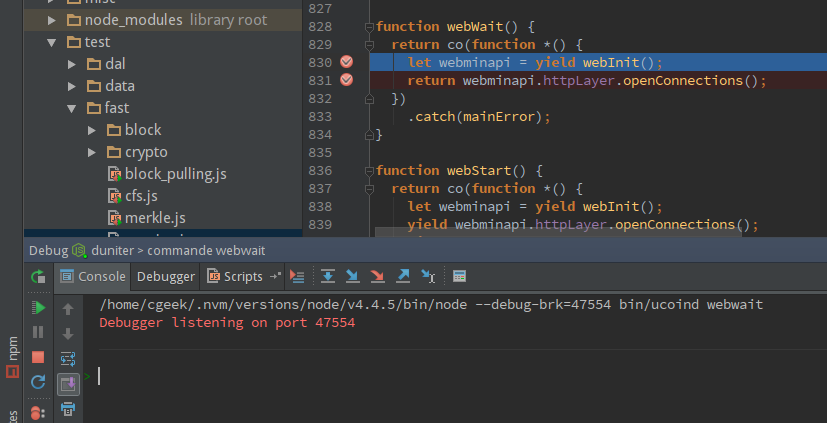Click the down arrow in console gutter

coord(68,334)
